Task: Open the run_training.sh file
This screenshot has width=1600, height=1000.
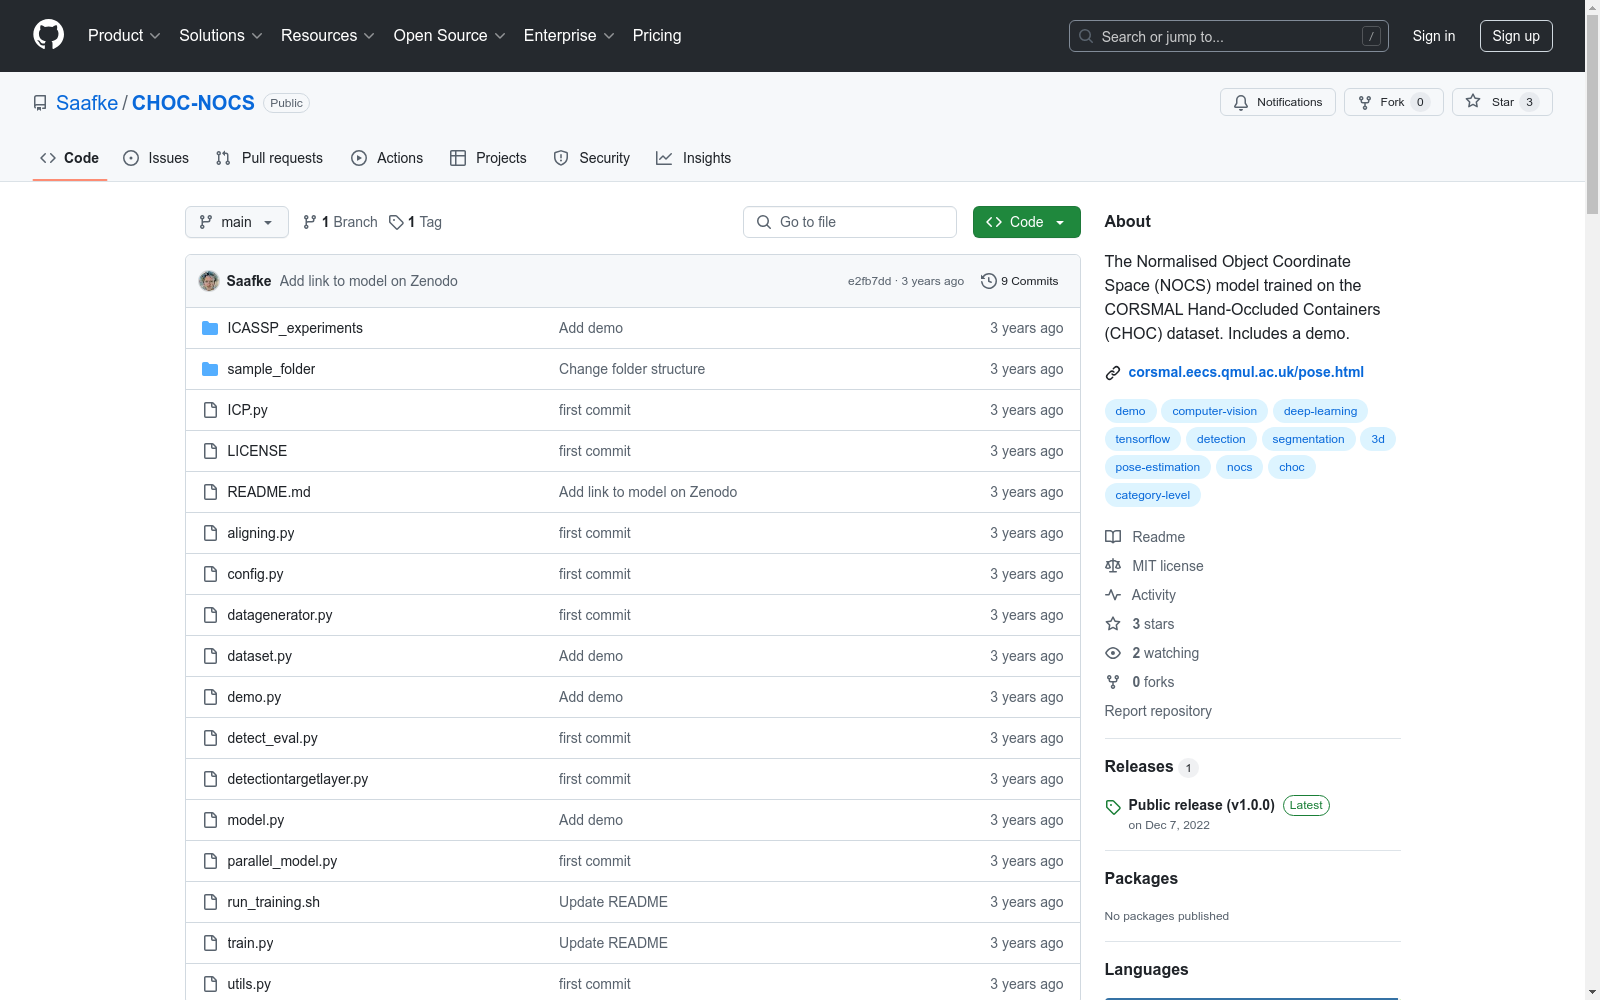Action: [274, 902]
